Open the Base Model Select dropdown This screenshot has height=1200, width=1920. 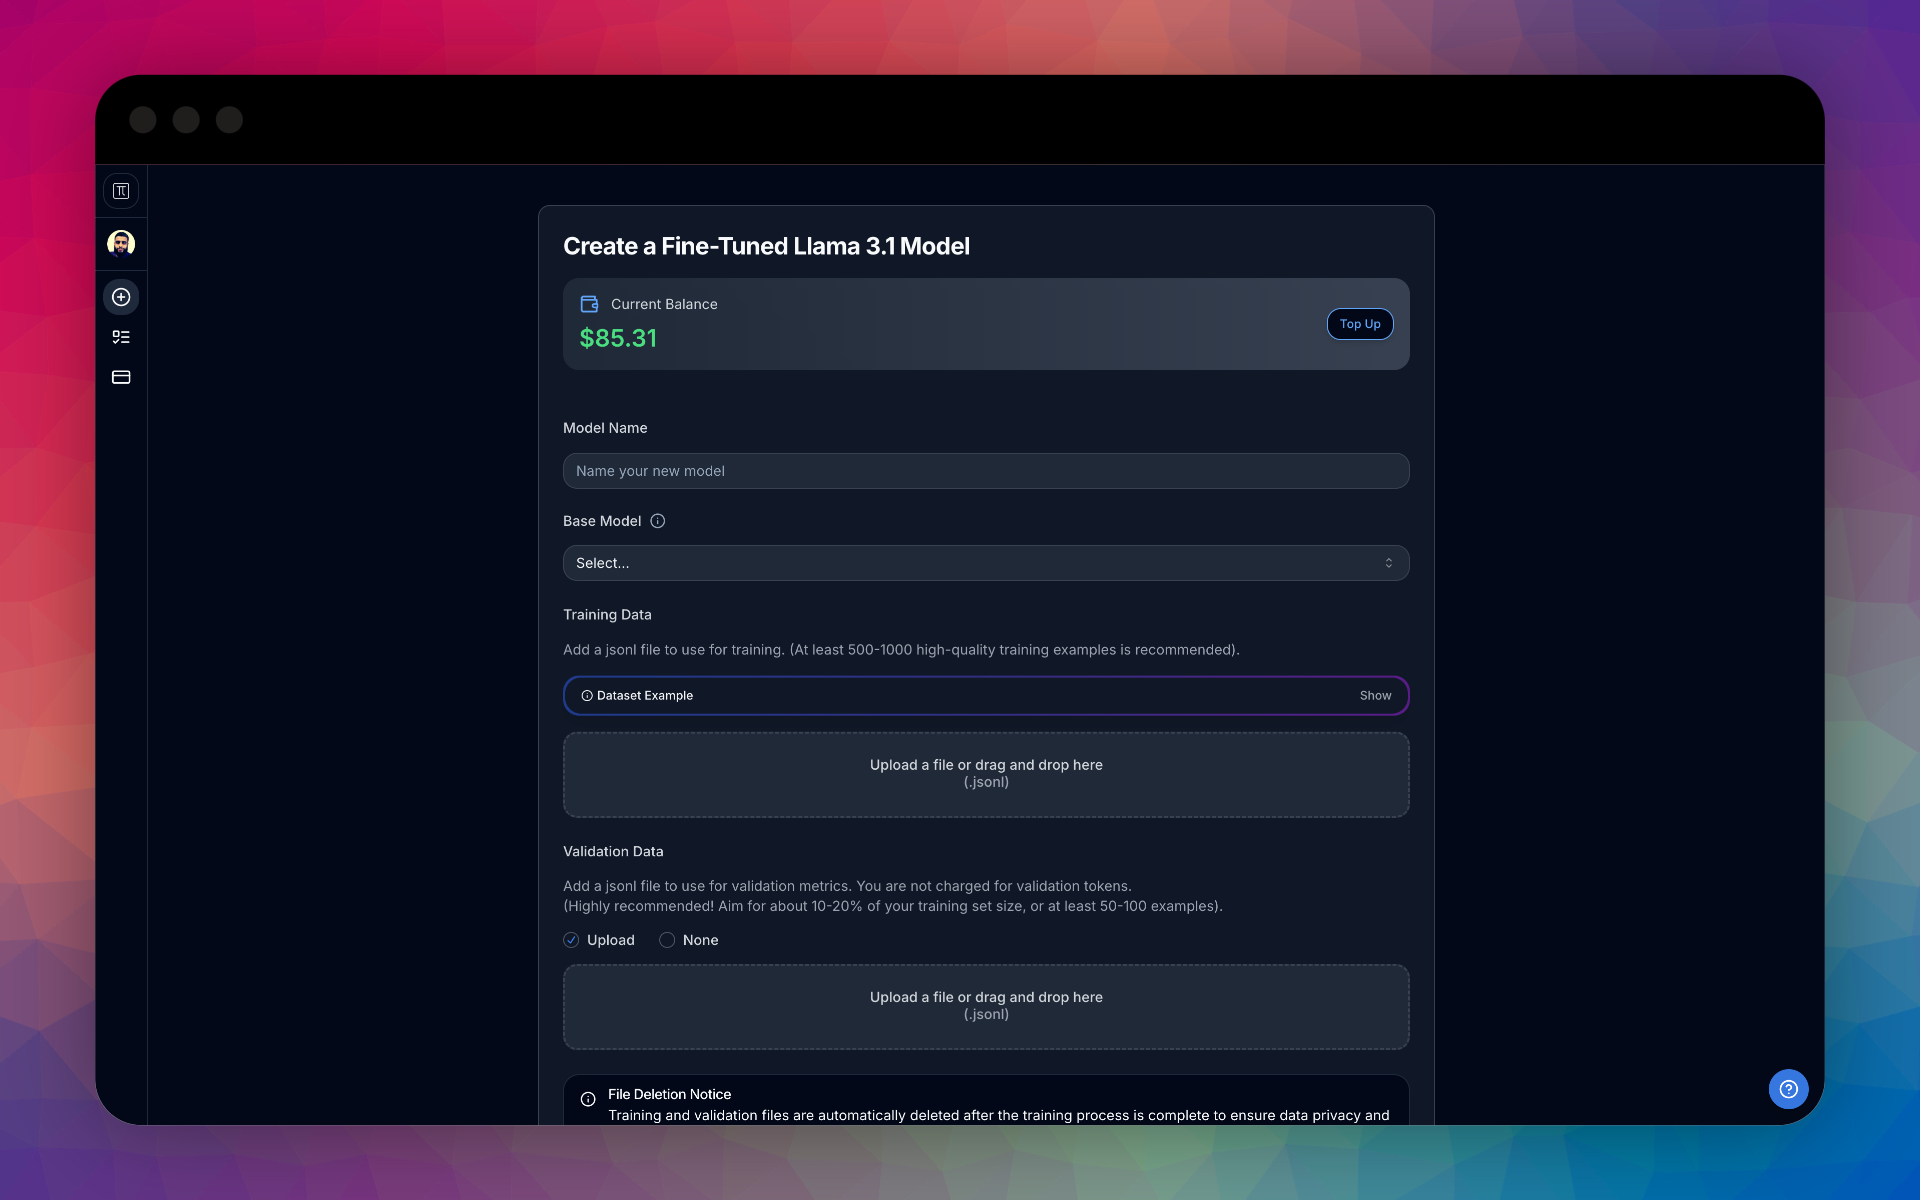(x=985, y=563)
